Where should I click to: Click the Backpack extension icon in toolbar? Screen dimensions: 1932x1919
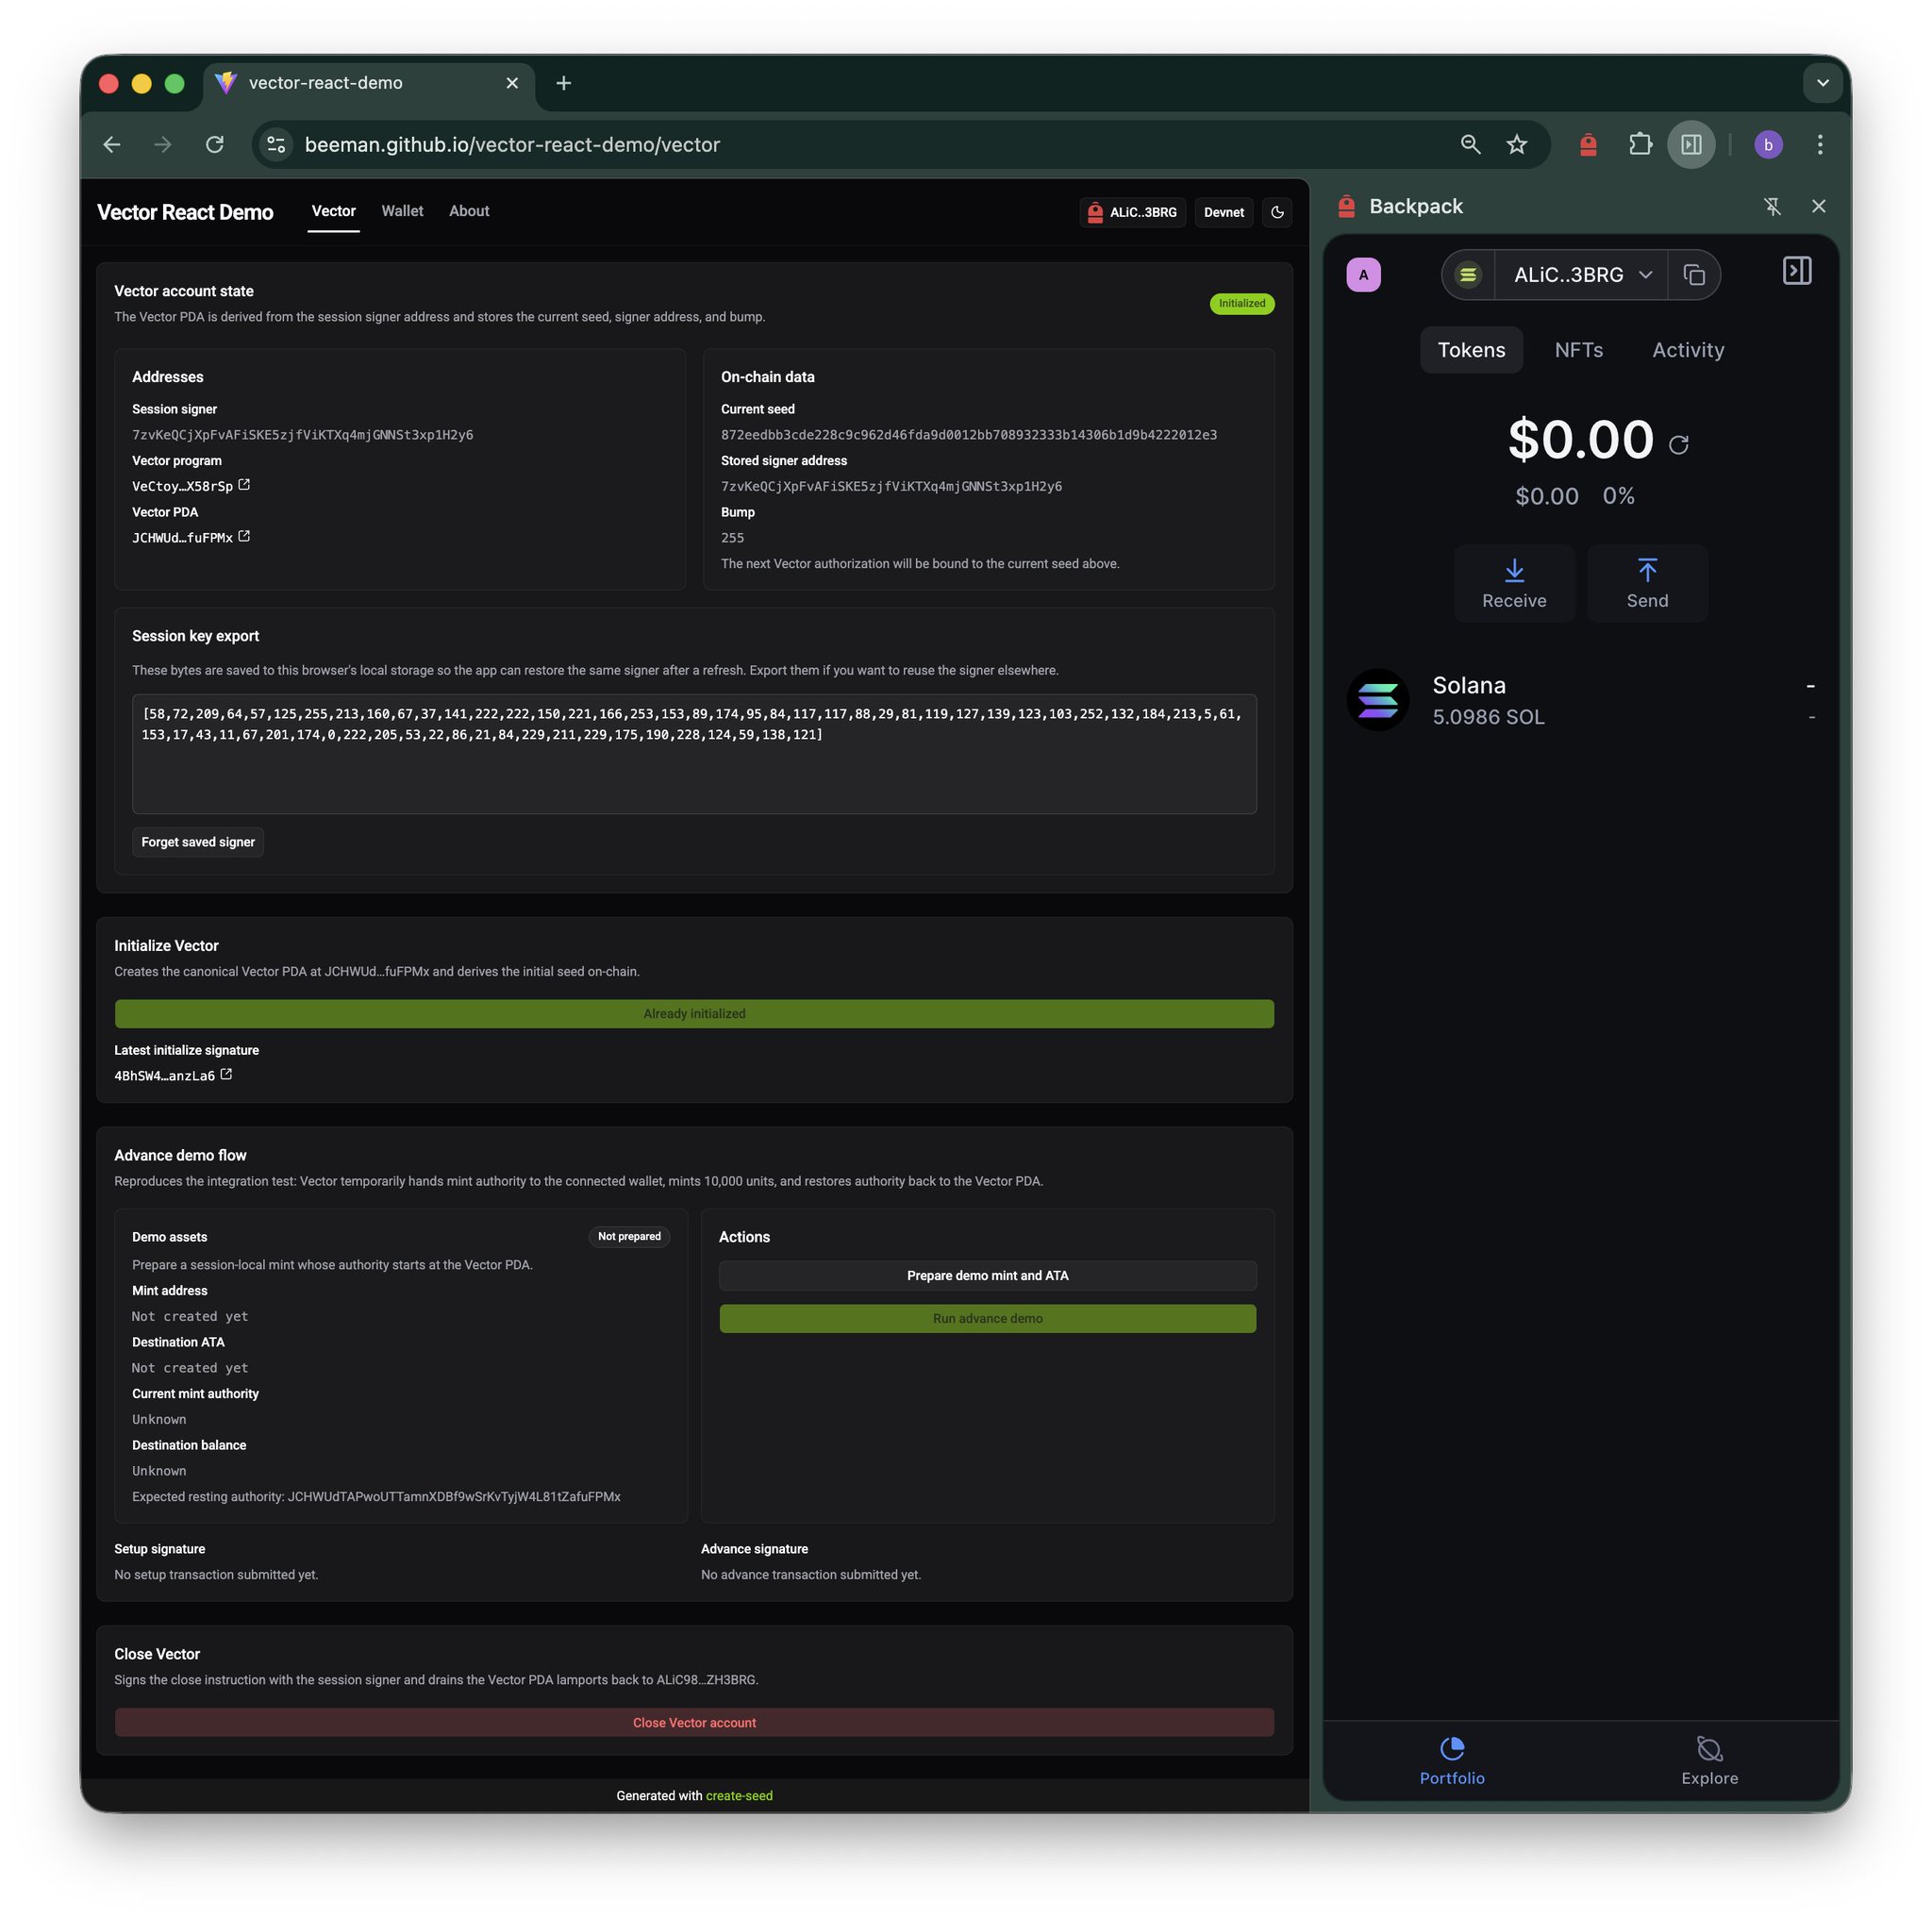point(1587,145)
